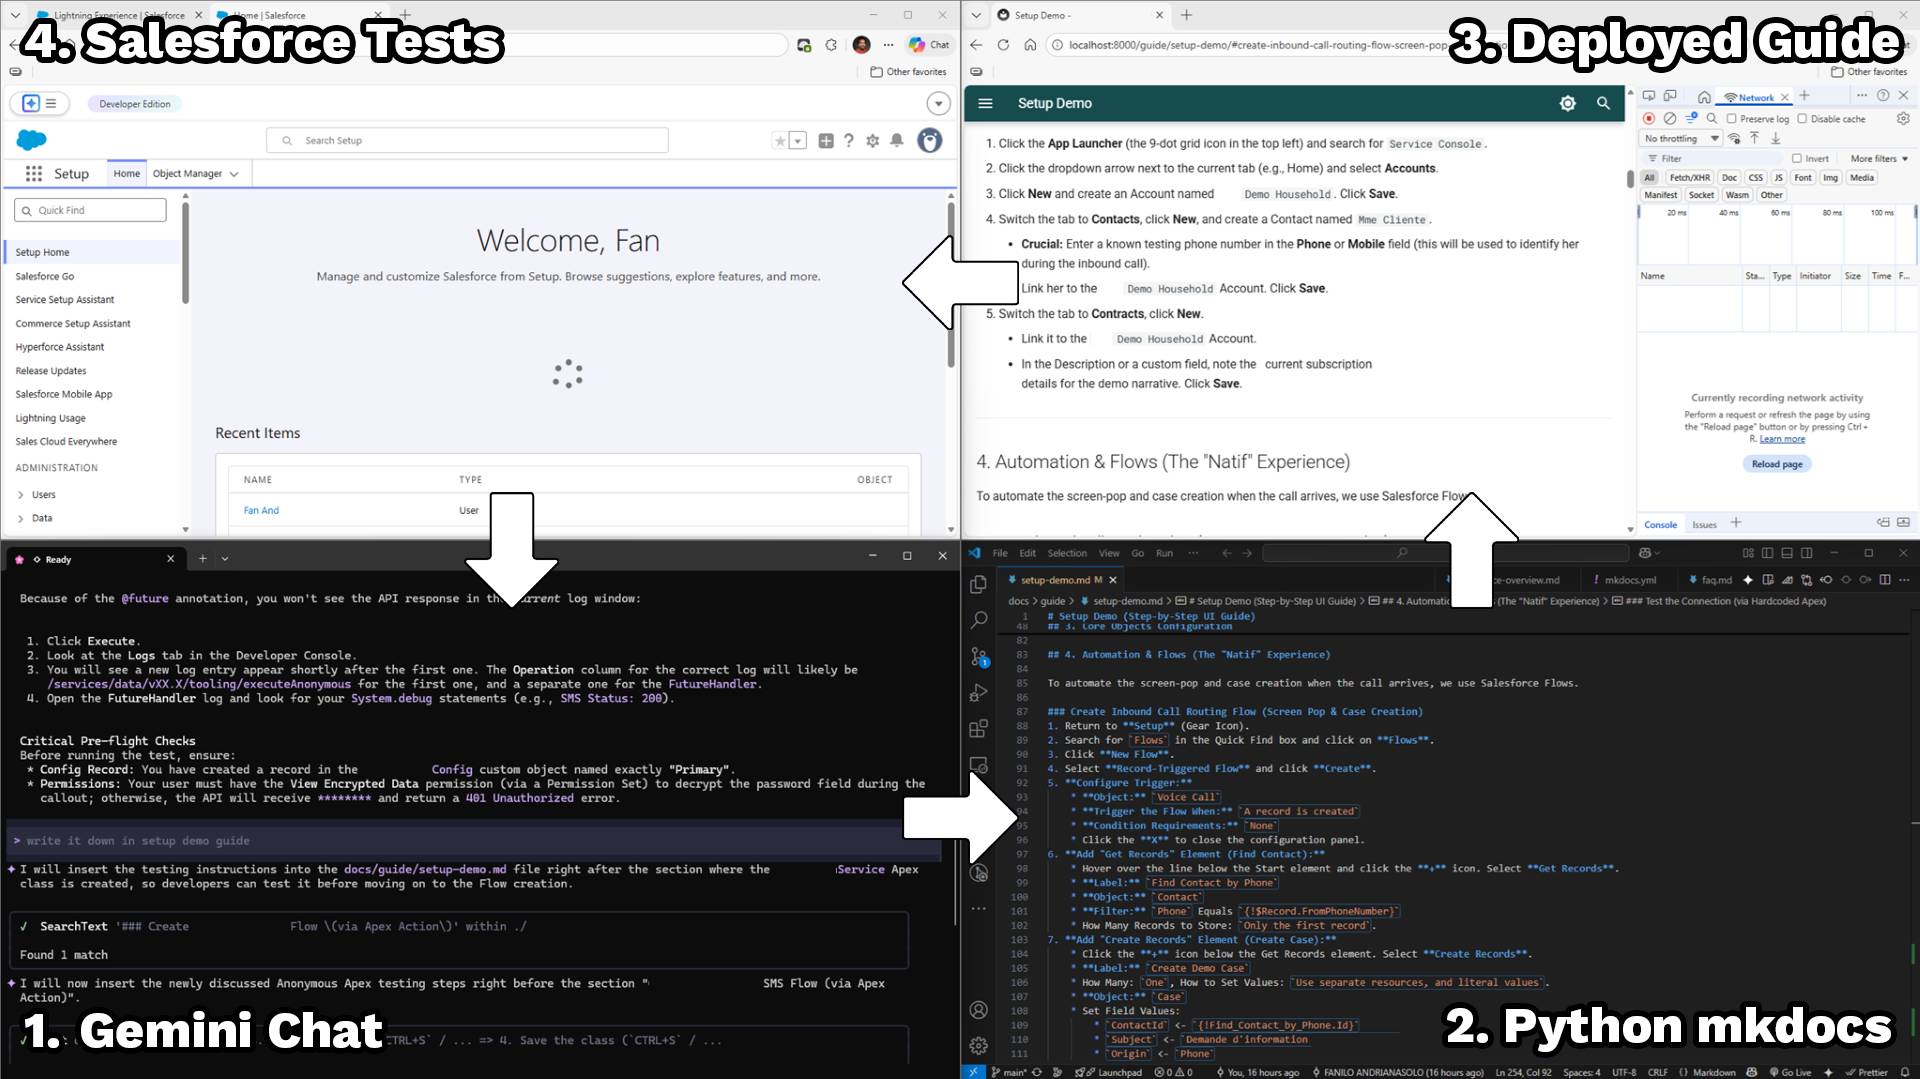The image size is (1920, 1079).
Task: Open the Selection menu in VS Code
Action: coord(1066,553)
